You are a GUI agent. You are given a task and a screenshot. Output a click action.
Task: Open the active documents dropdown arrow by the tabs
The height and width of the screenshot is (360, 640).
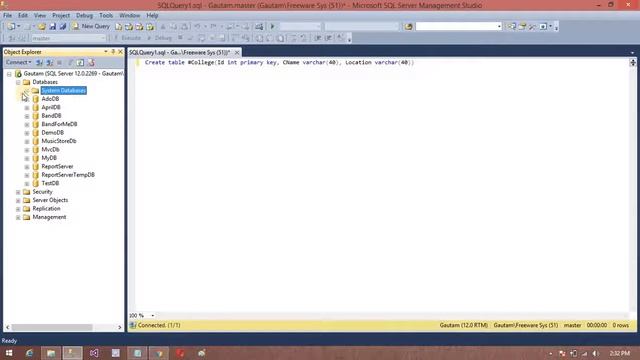(x=632, y=53)
